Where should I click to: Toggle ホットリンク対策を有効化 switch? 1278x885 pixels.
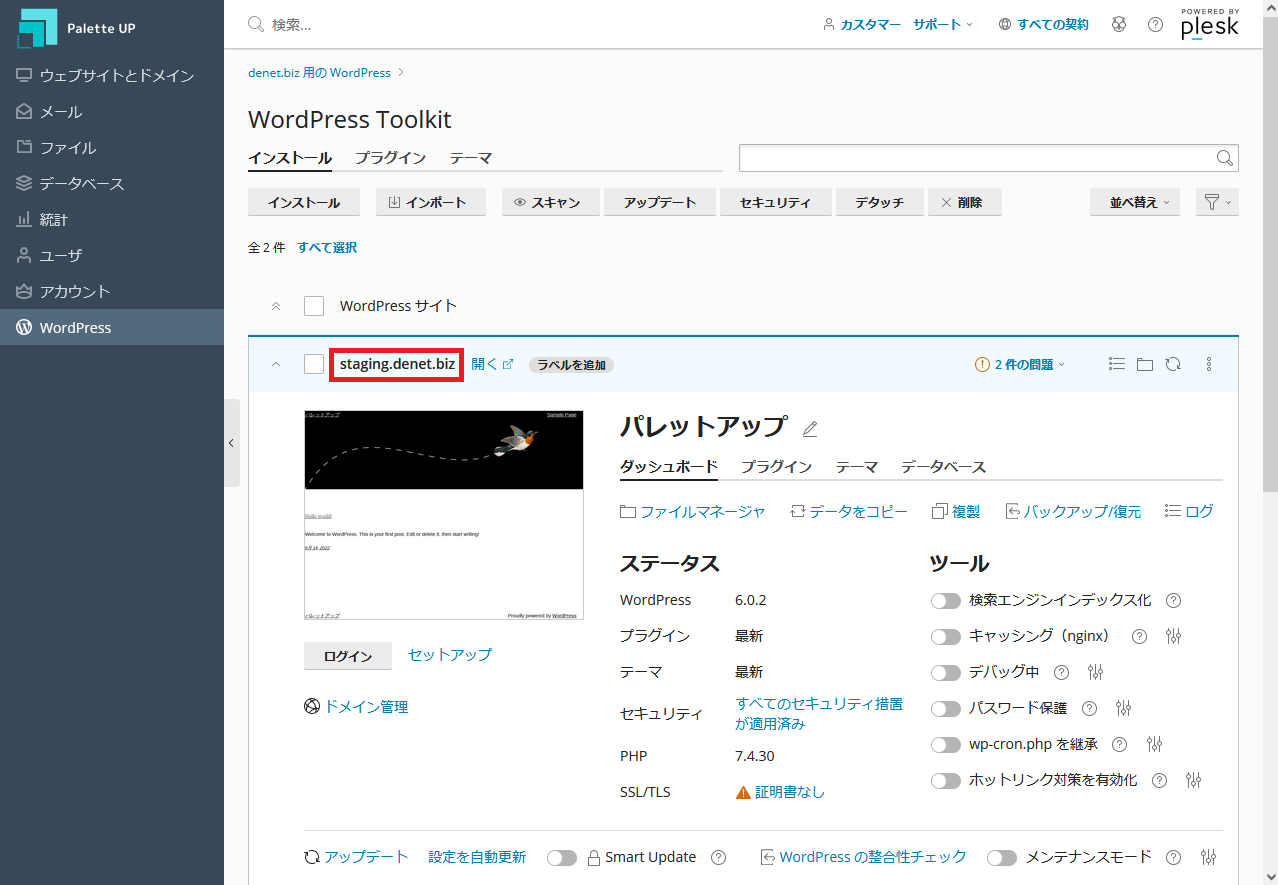tap(945, 781)
